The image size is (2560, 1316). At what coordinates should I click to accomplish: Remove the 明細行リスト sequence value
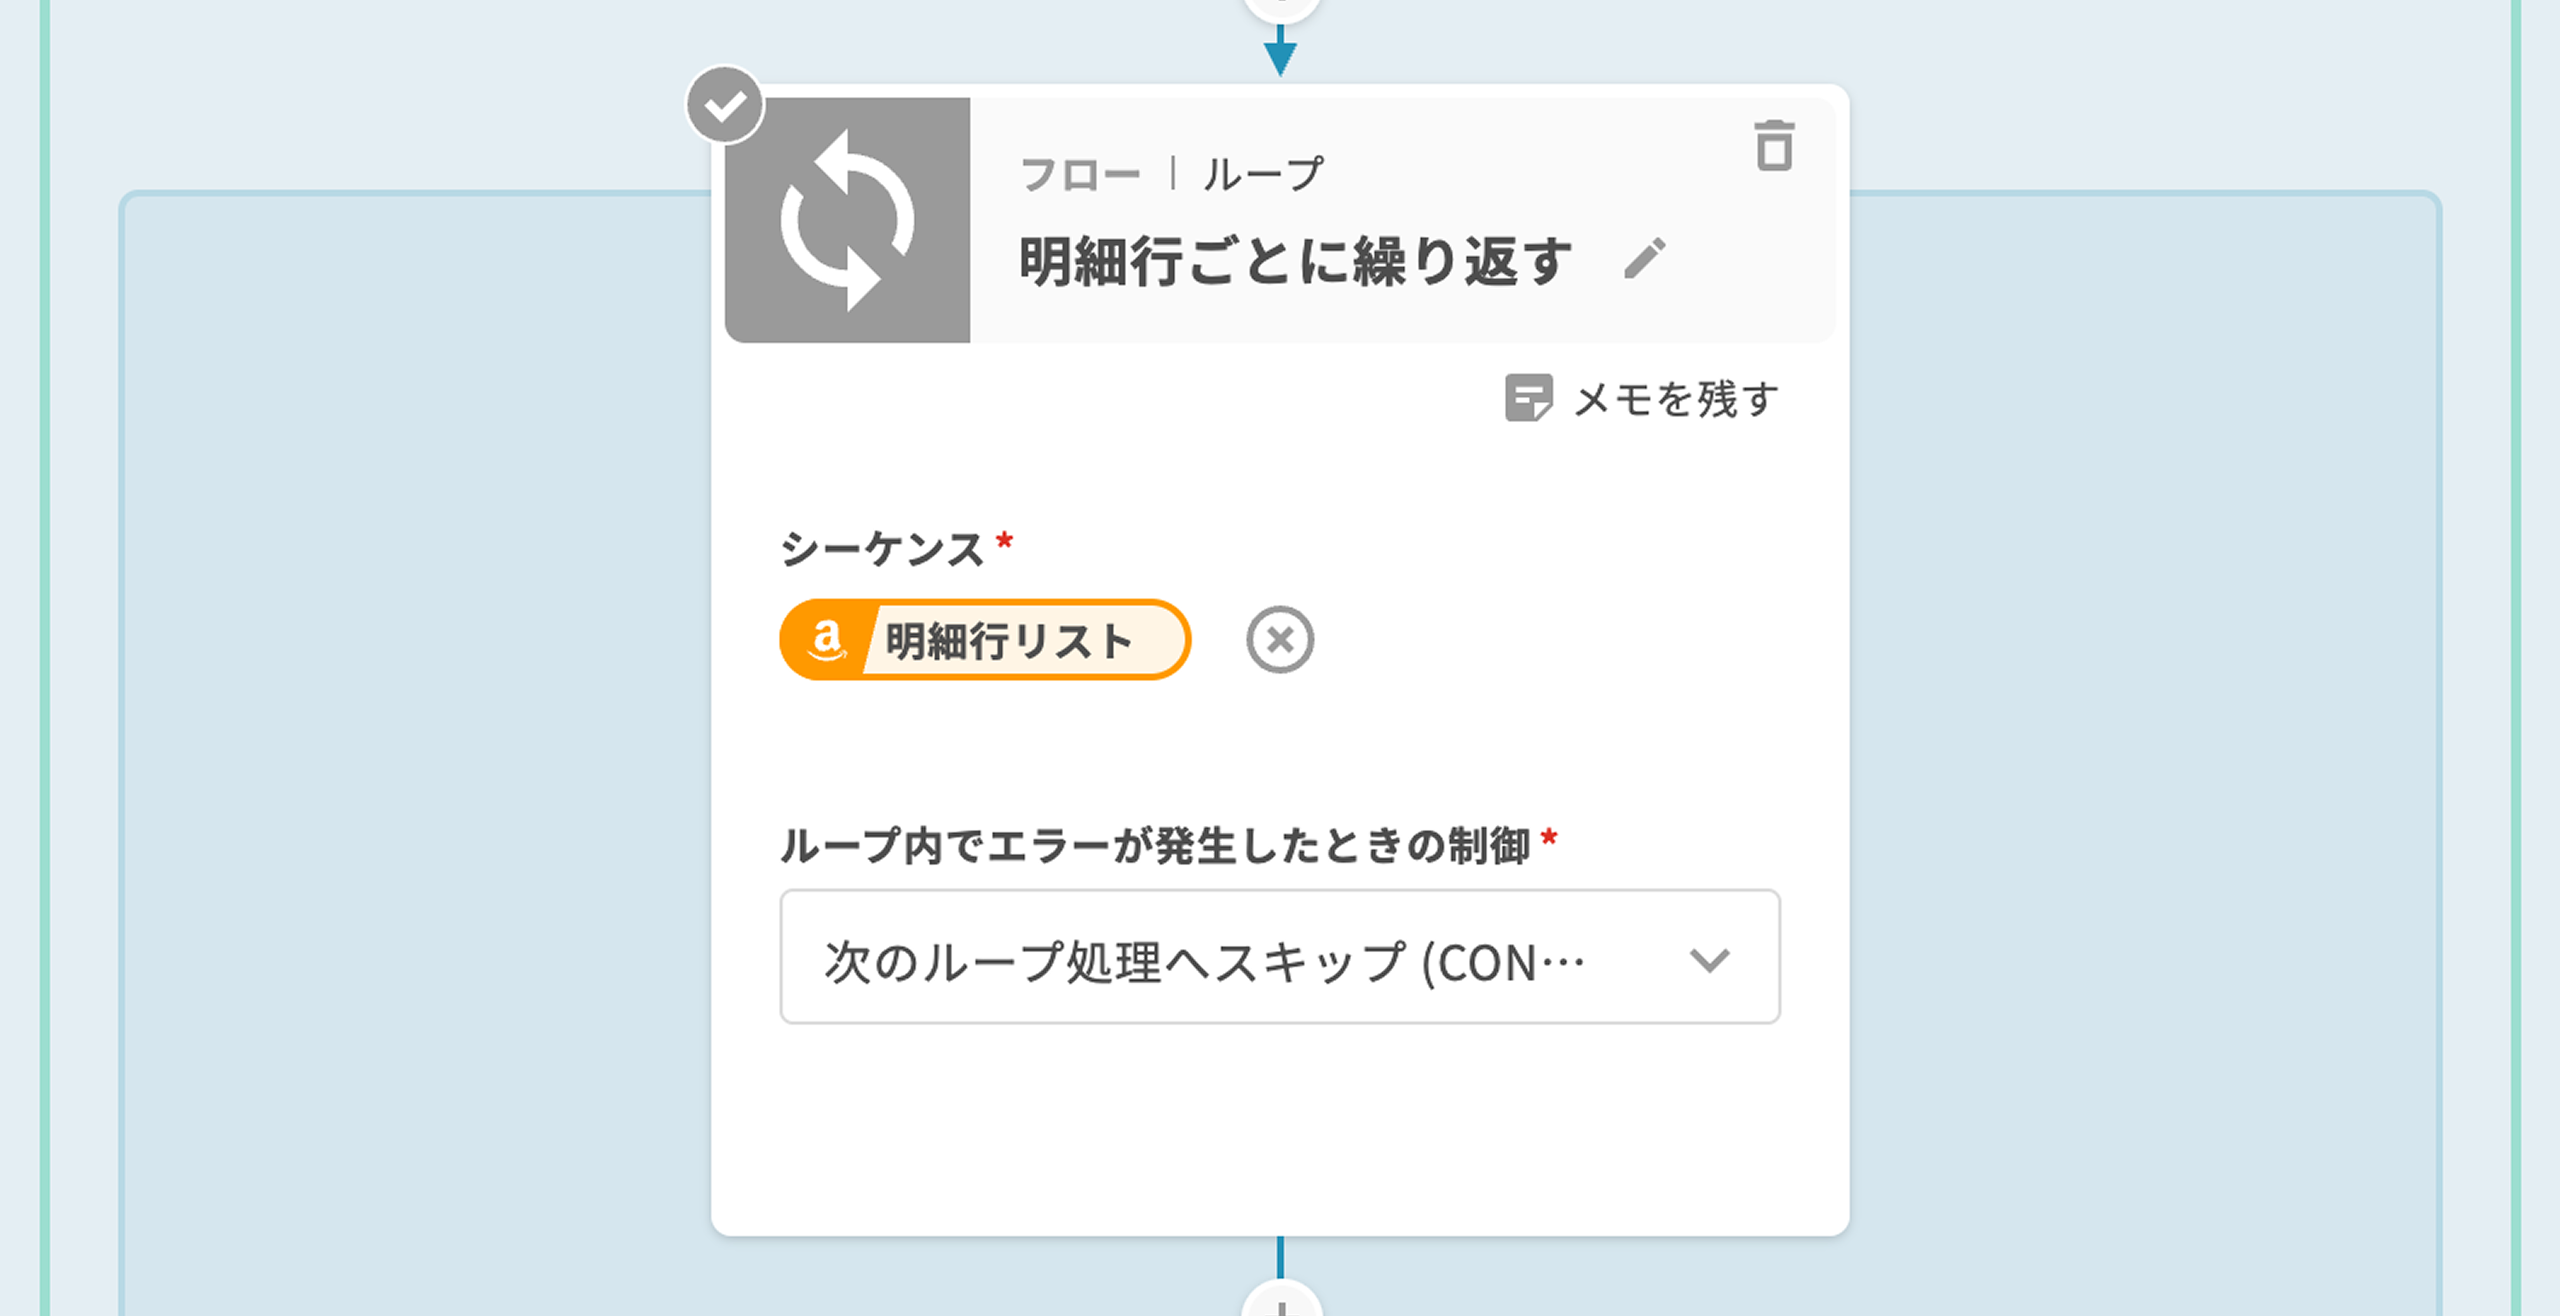pos(1280,640)
